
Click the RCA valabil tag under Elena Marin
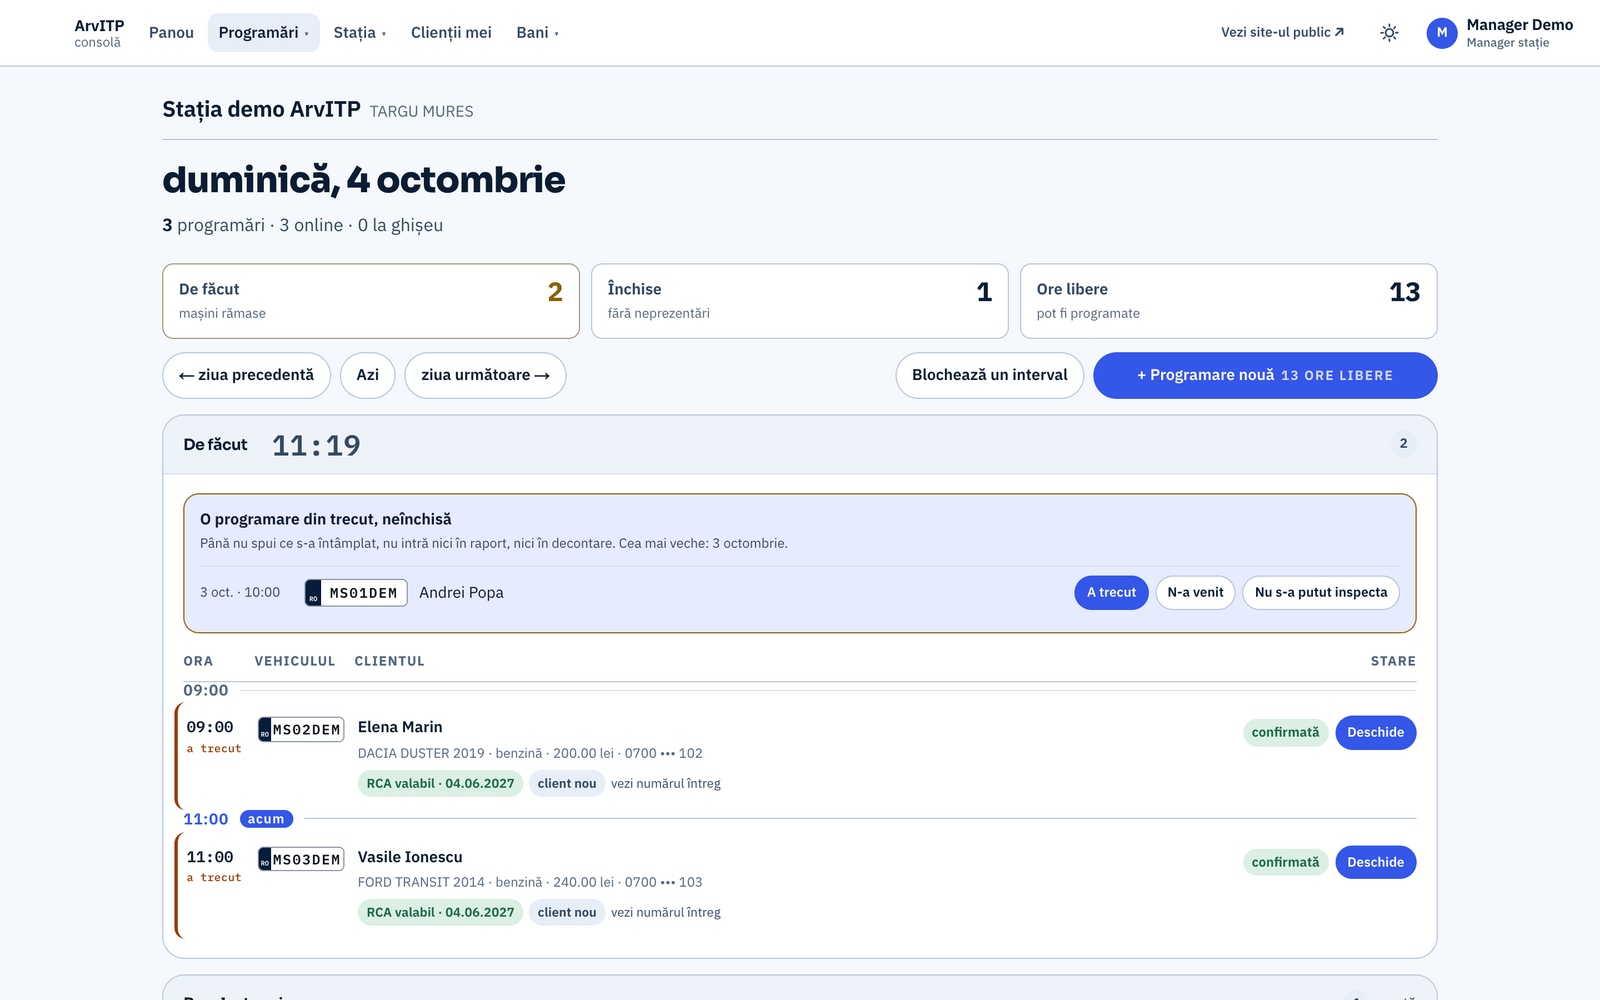[440, 784]
